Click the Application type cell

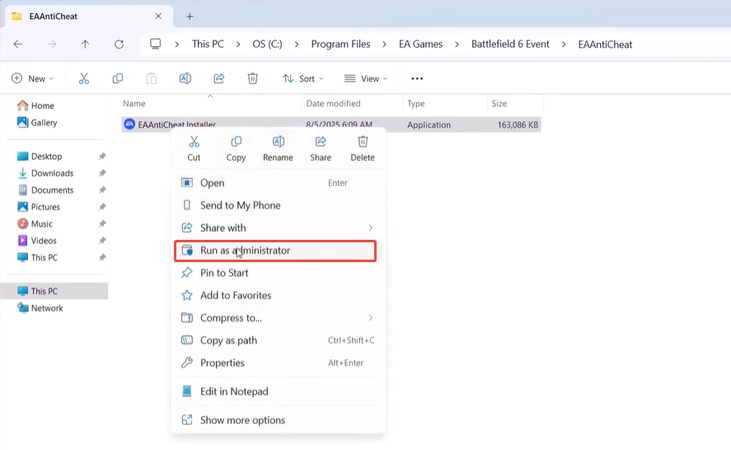[429, 125]
